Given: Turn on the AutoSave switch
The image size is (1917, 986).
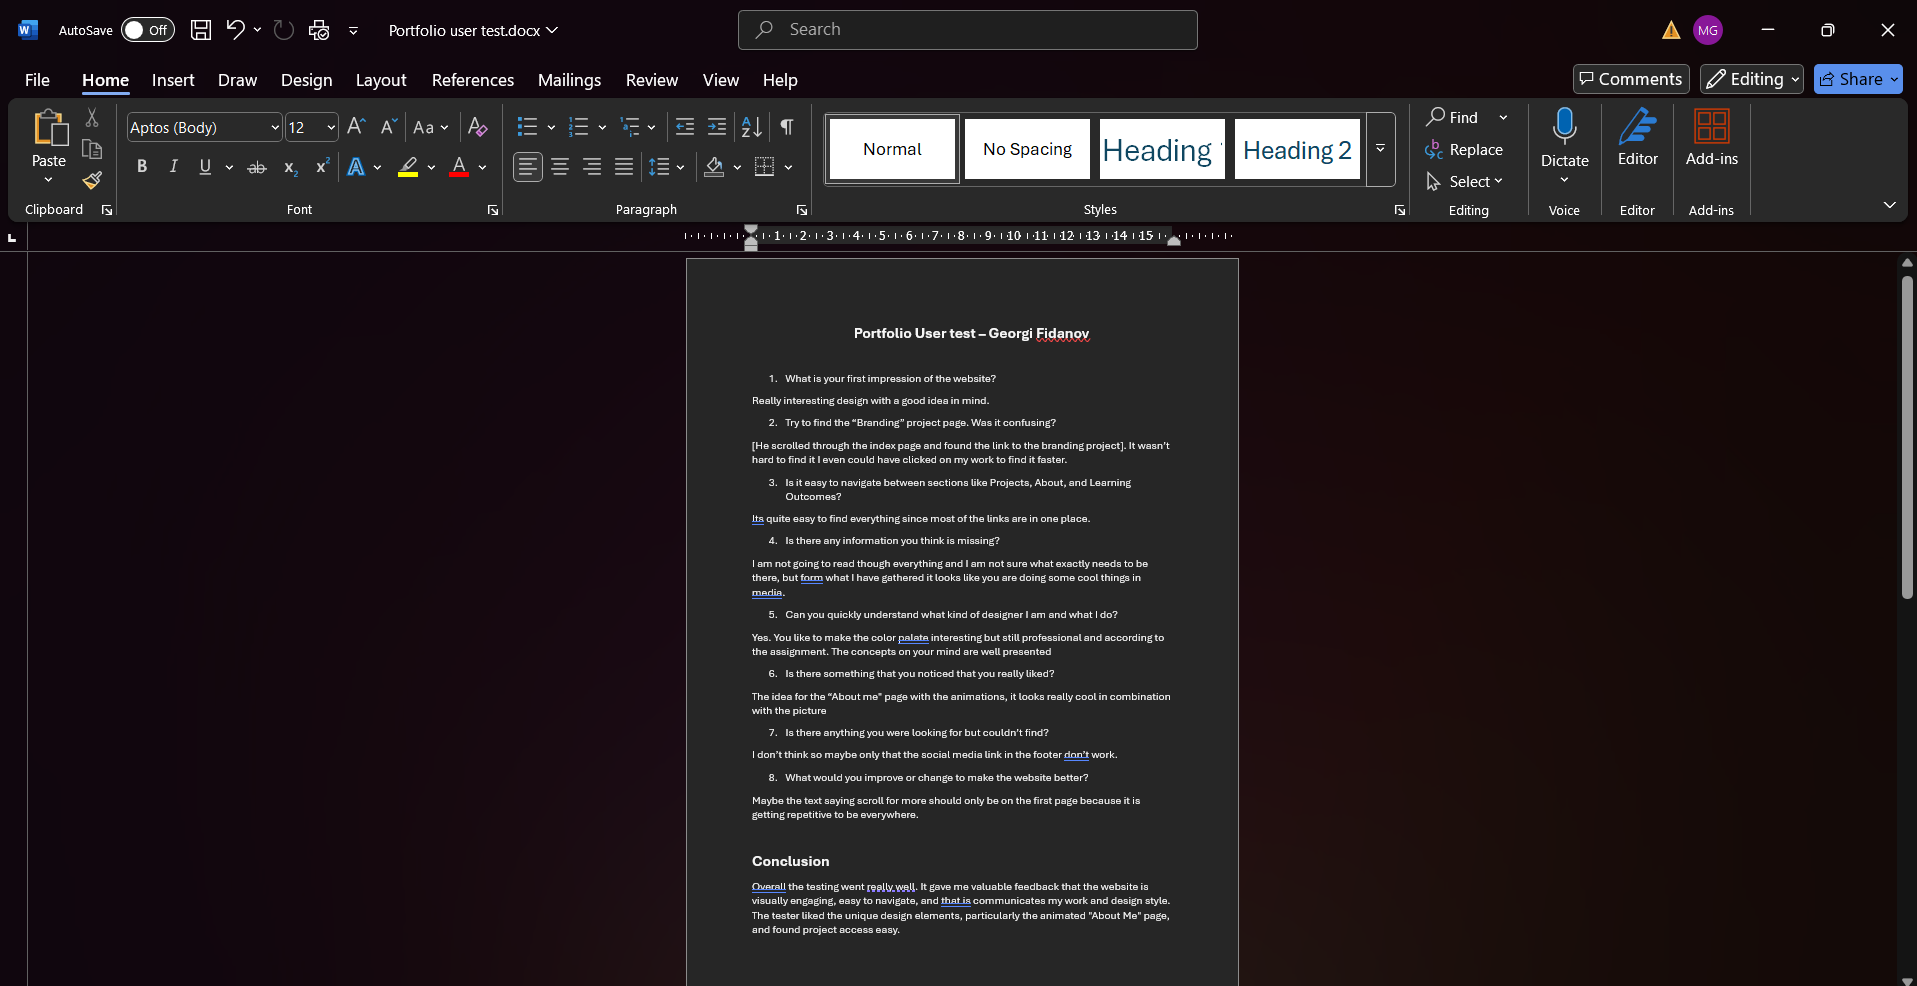Looking at the screenshot, I should (x=147, y=30).
